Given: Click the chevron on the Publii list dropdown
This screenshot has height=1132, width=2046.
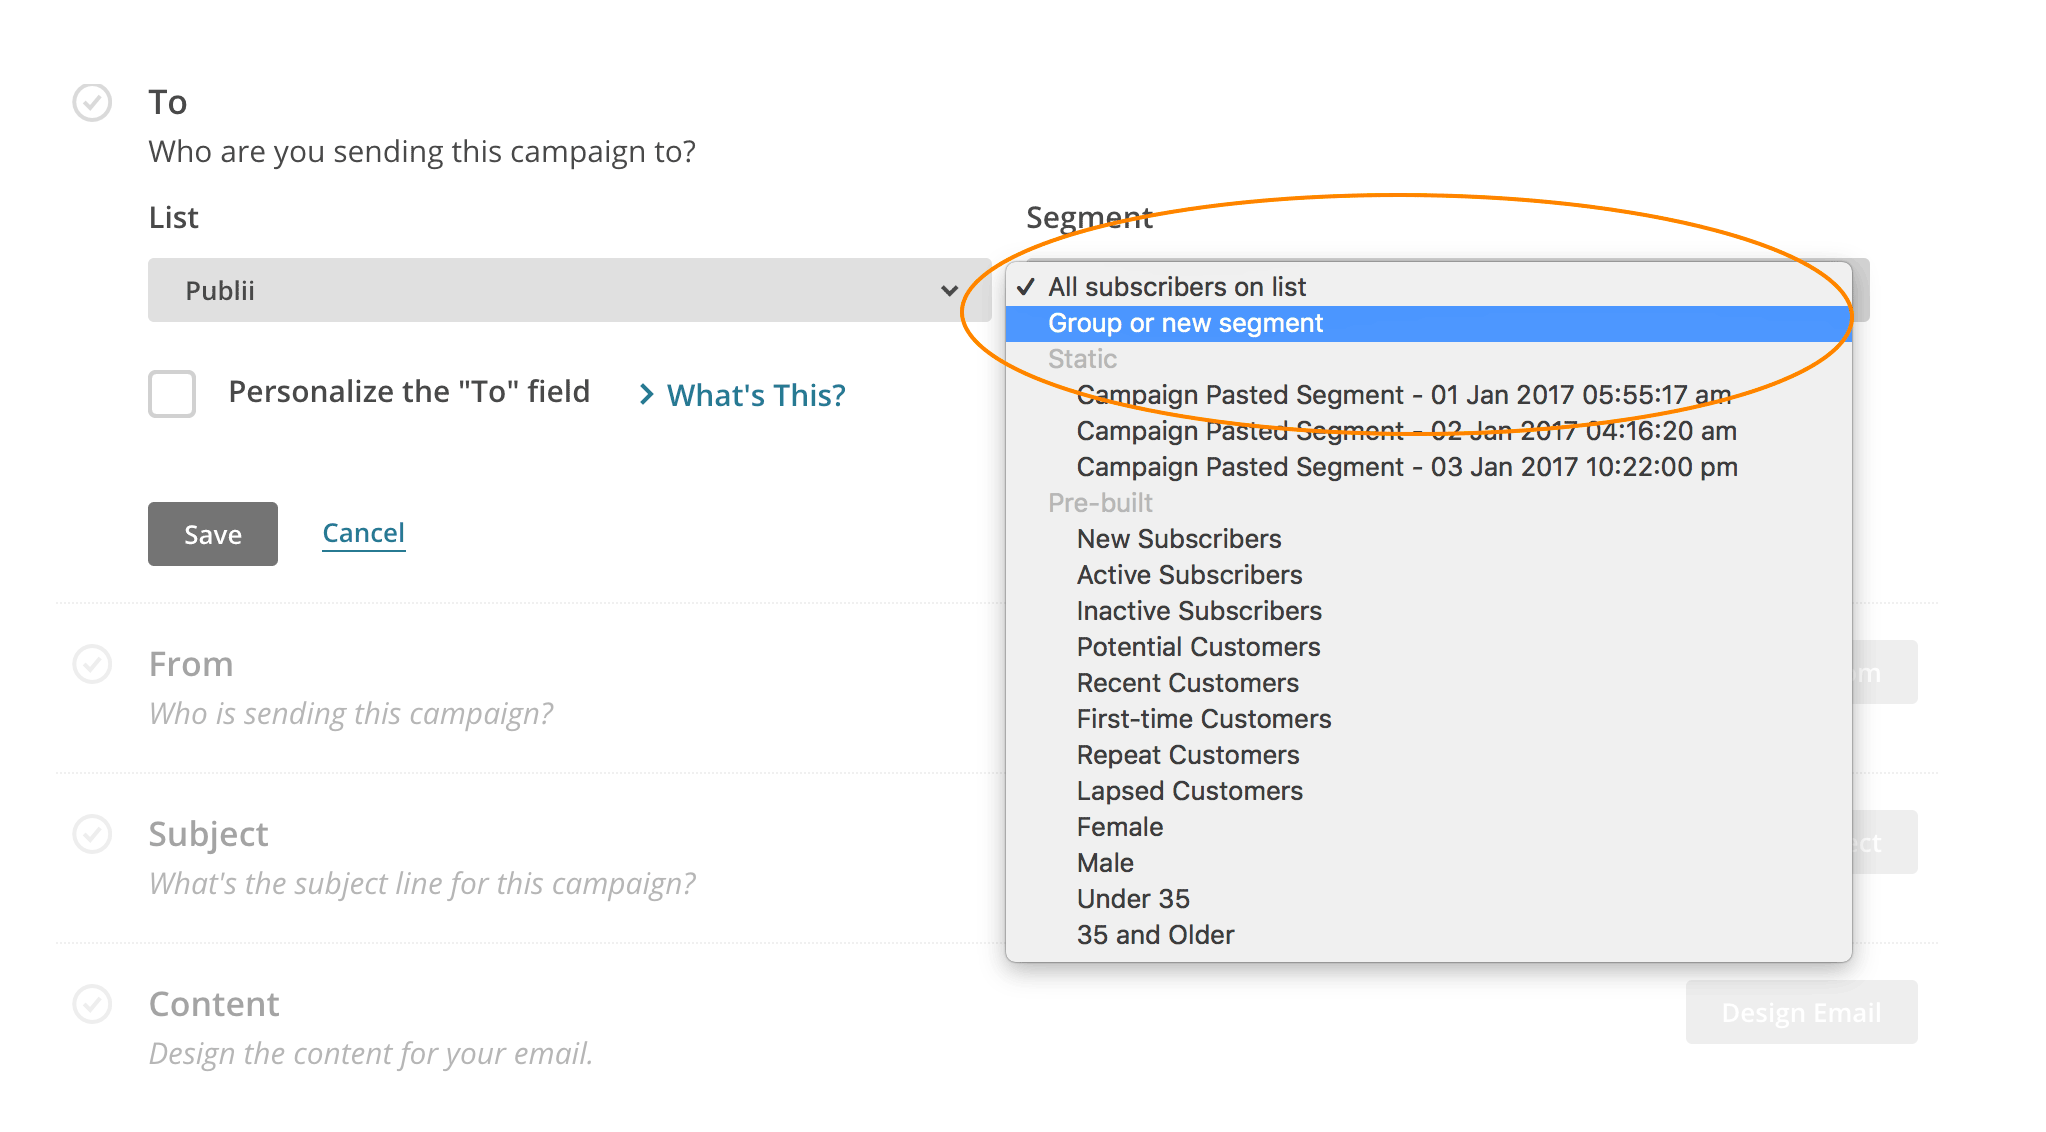Looking at the screenshot, I should point(948,291).
